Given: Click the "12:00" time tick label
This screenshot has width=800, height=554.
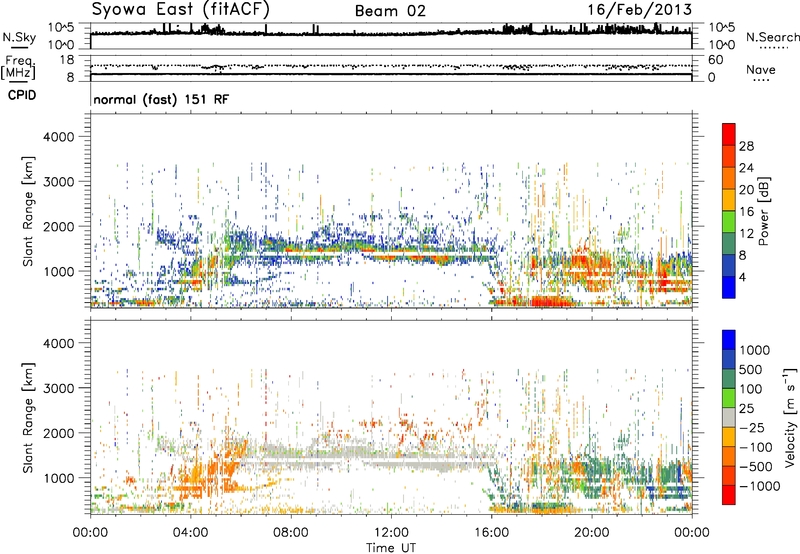Looking at the screenshot, I should (x=391, y=533).
